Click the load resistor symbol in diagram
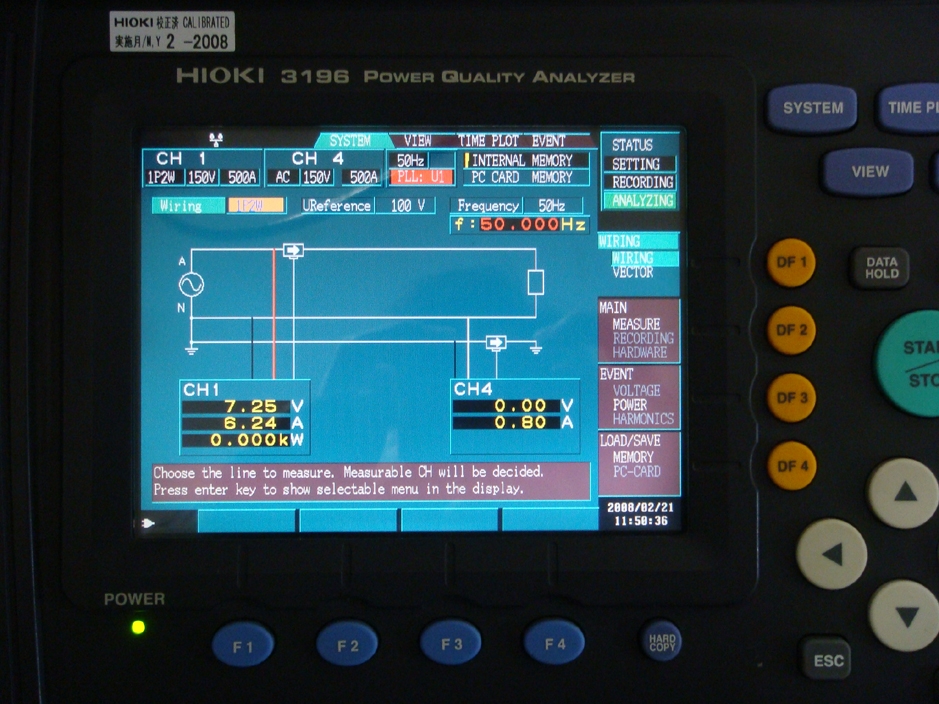Viewport: 939px width, 704px height. point(535,282)
